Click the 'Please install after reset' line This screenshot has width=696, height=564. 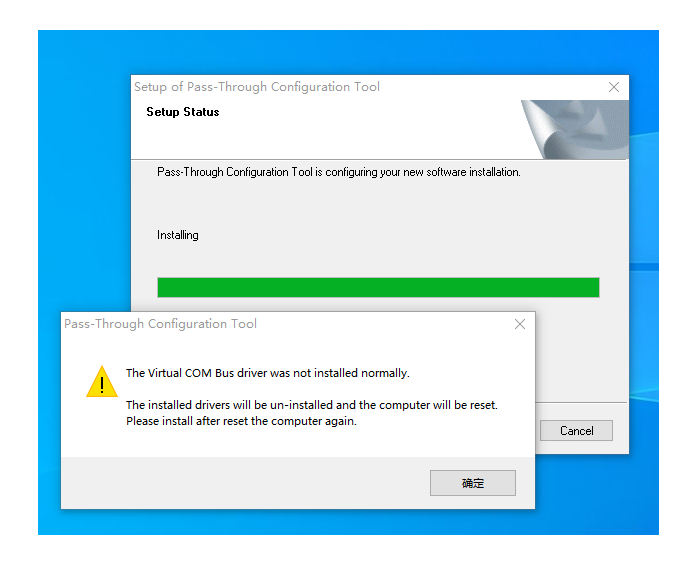tap(241, 421)
